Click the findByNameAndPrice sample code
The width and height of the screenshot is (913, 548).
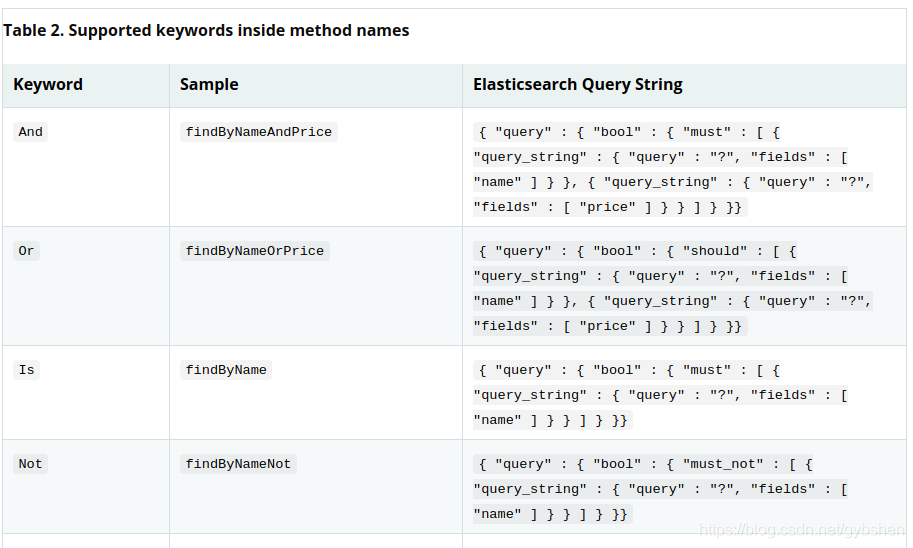(x=259, y=132)
